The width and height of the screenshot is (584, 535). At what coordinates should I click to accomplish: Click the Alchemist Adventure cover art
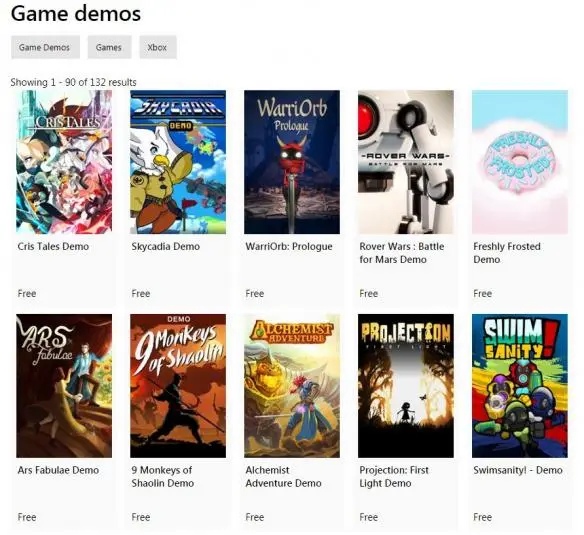[292, 386]
